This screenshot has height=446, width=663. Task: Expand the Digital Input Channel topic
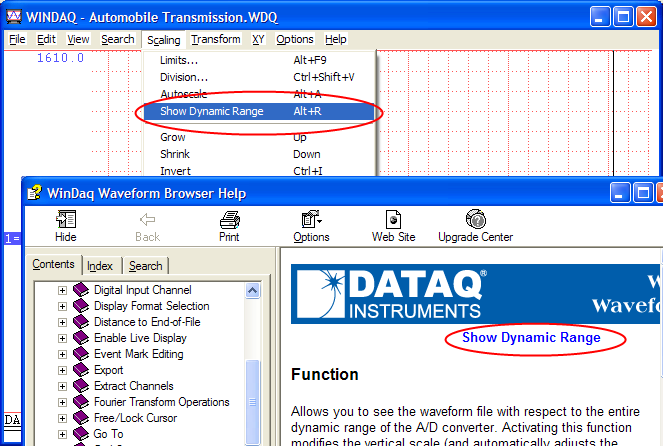coord(62,290)
